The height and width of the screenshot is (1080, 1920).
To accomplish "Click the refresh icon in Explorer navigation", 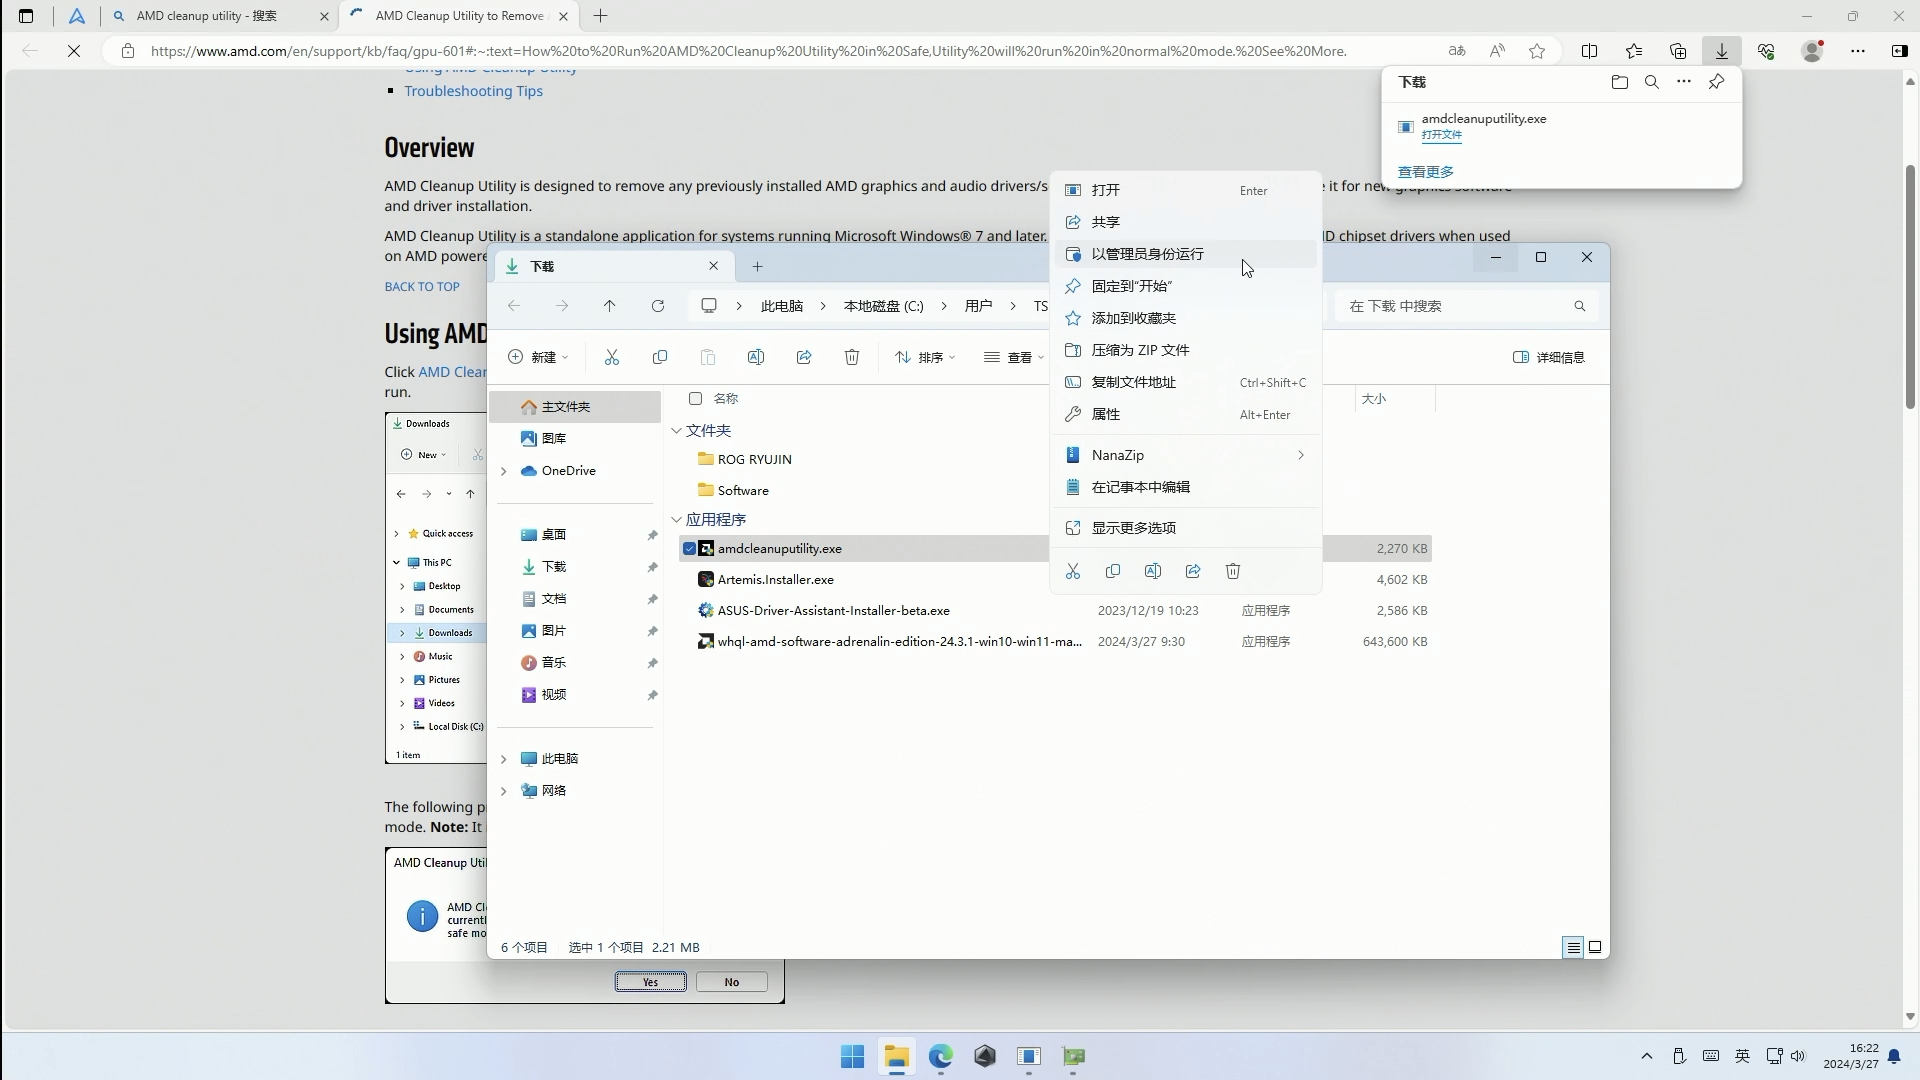I will click(658, 306).
